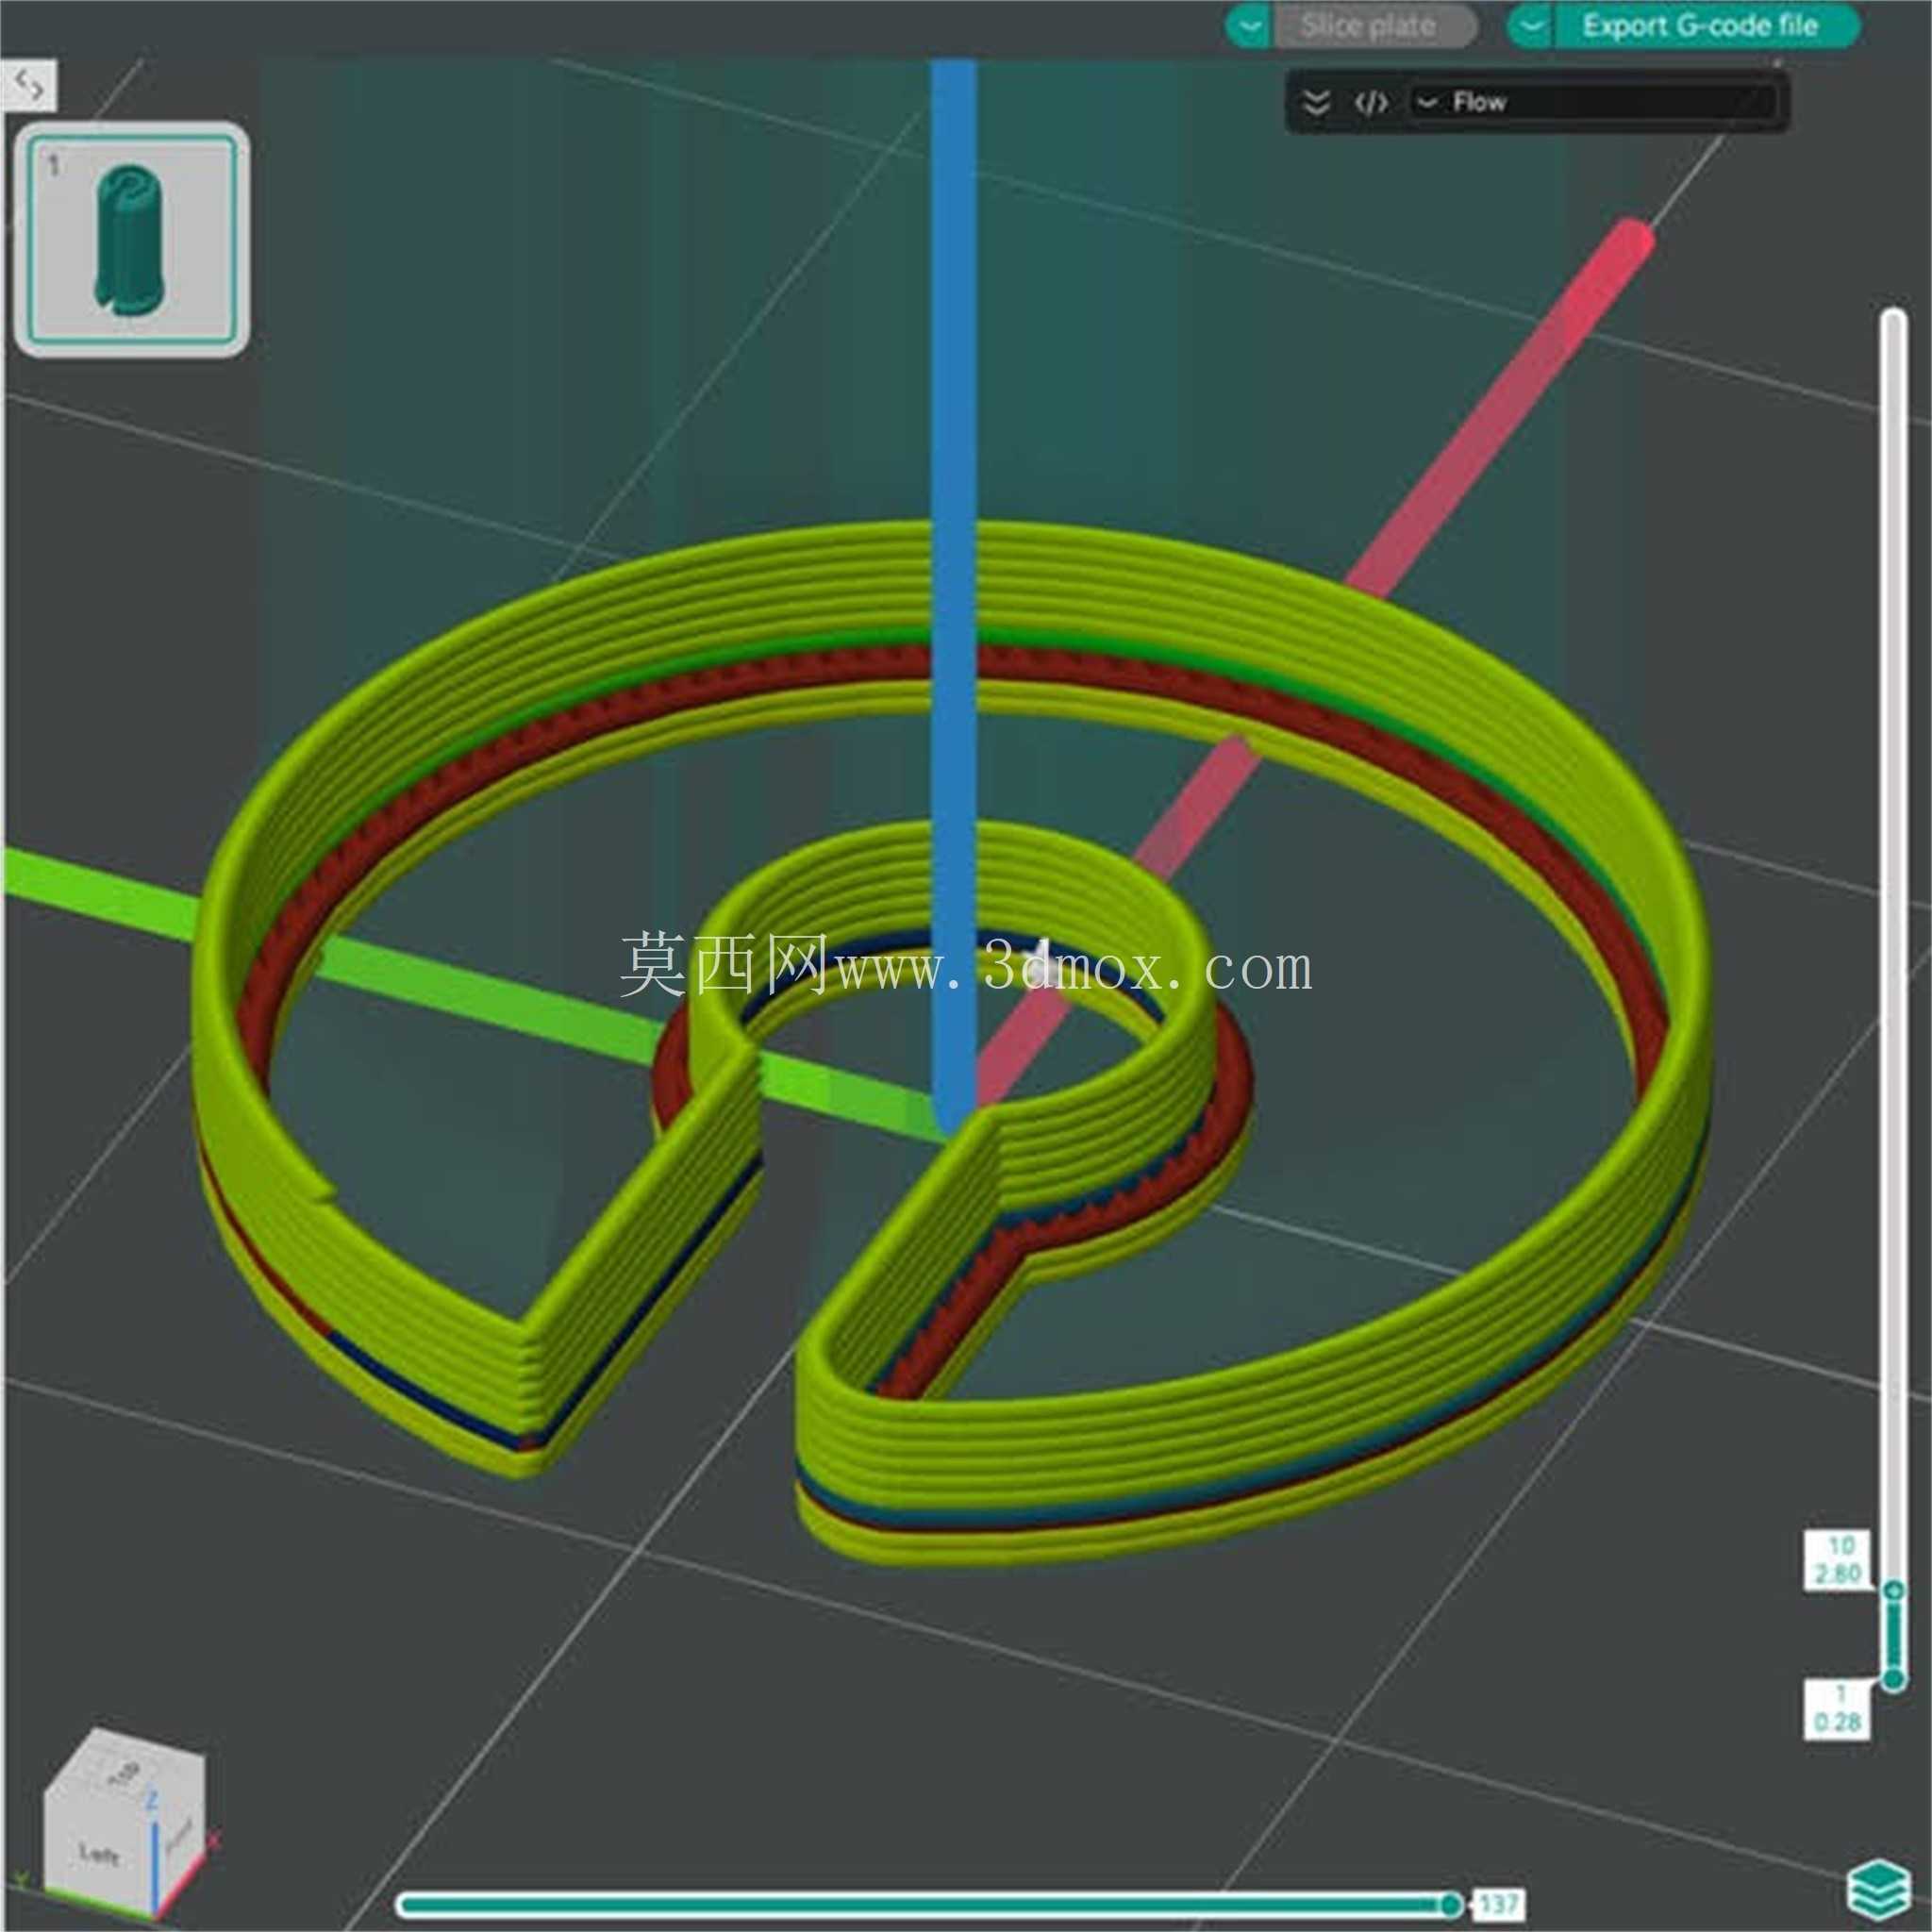Collapse the legend panel double chevron
The height and width of the screenshot is (1932, 1932).
pyautogui.click(x=1317, y=102)
